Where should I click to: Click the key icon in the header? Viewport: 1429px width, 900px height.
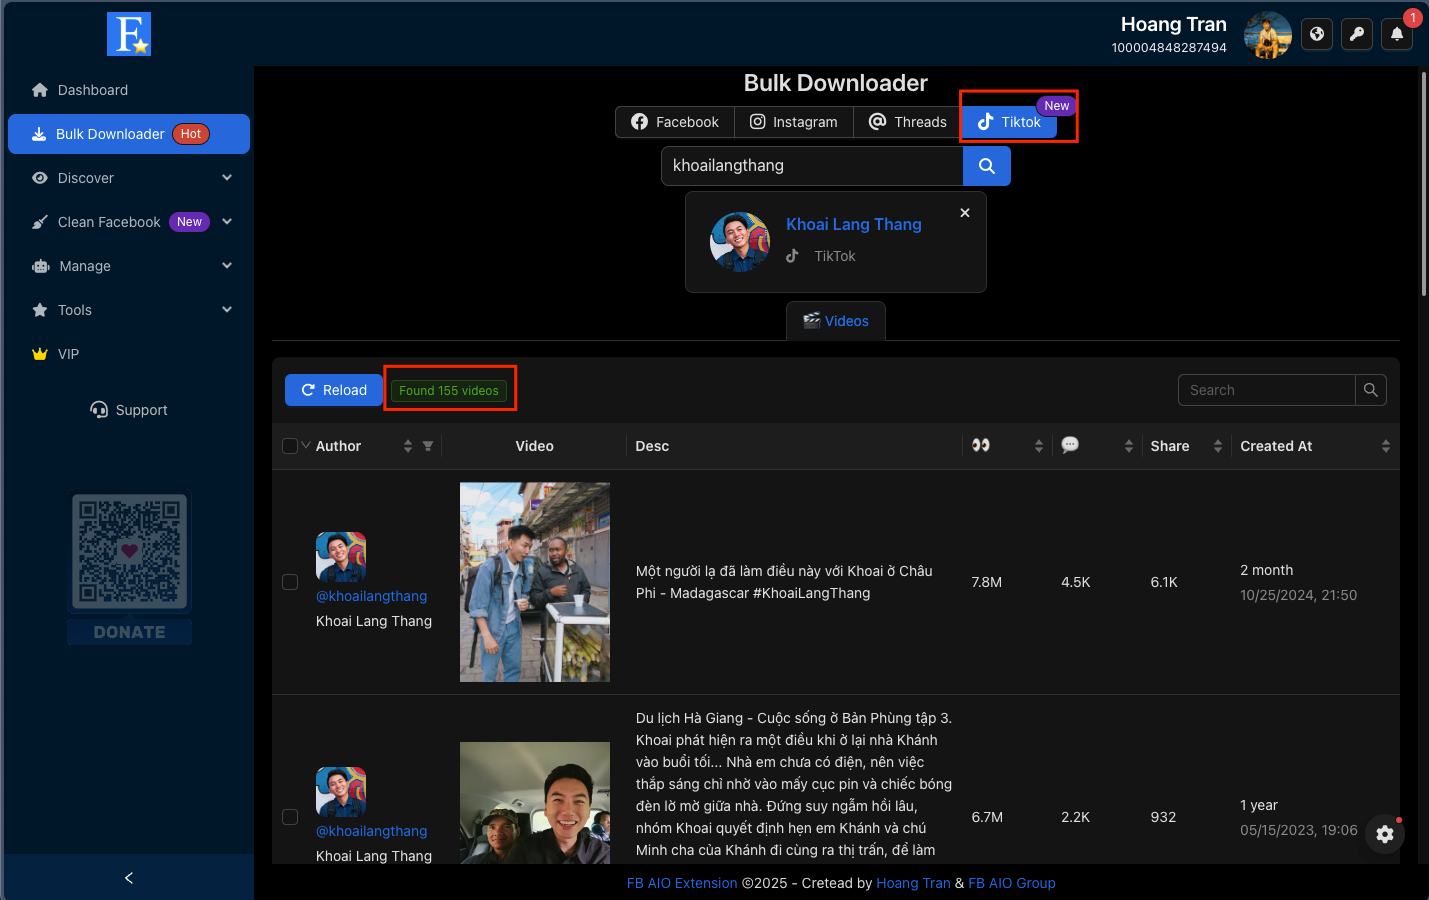point(1357,34)
